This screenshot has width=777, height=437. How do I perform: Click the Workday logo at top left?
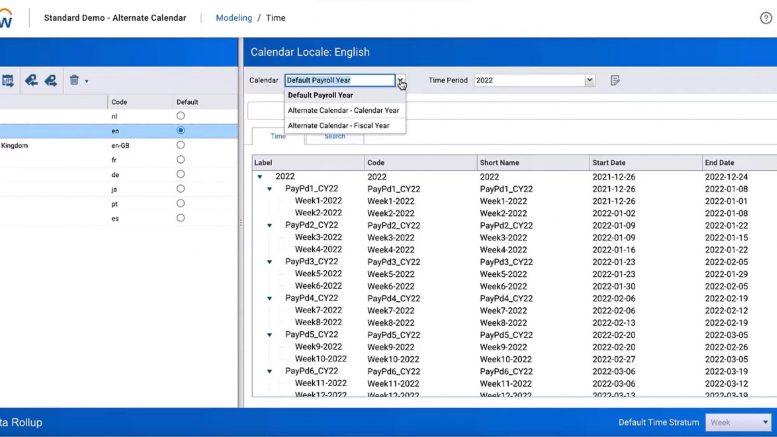(6, 19)
